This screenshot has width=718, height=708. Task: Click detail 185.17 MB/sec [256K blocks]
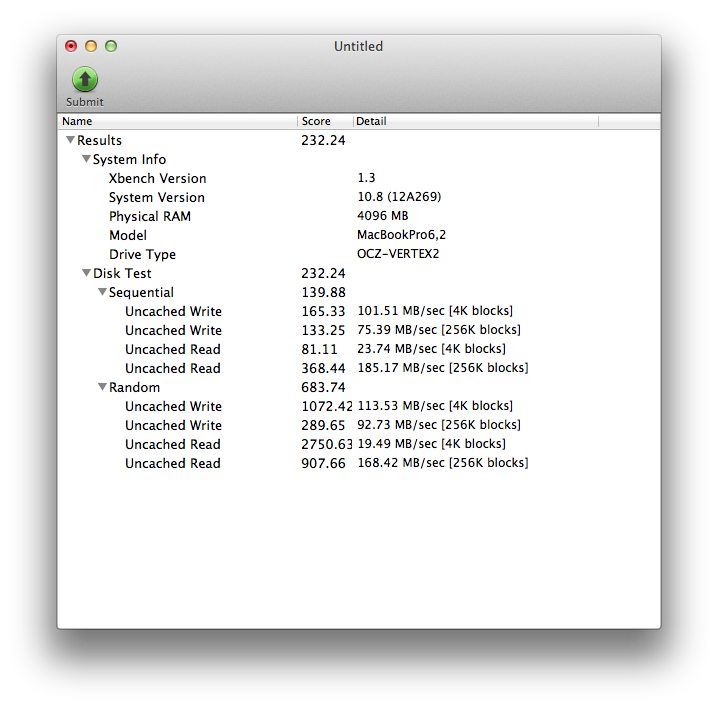pos(443,368)
